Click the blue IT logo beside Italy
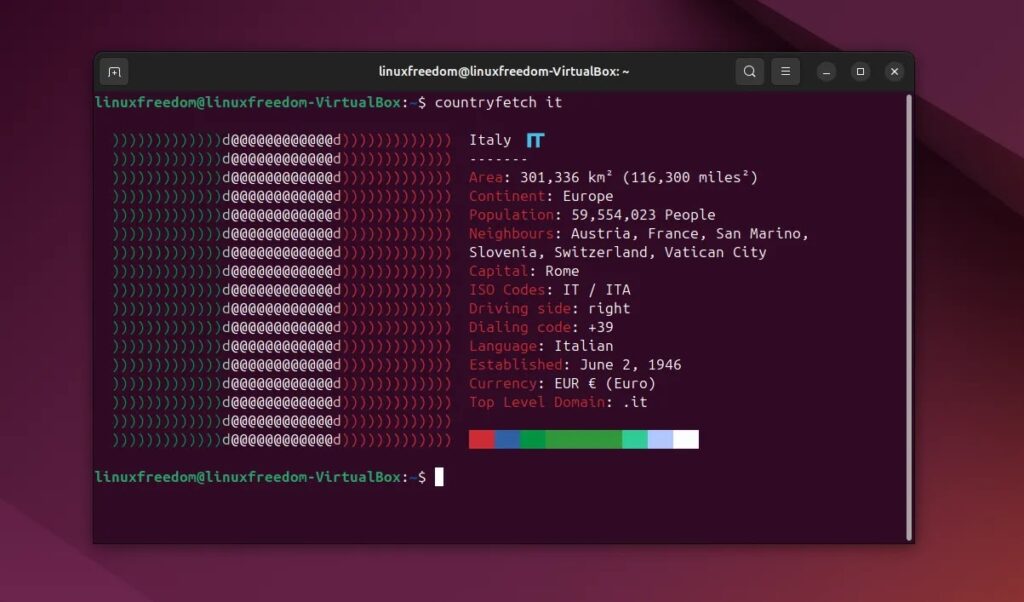 pos(536,140)
